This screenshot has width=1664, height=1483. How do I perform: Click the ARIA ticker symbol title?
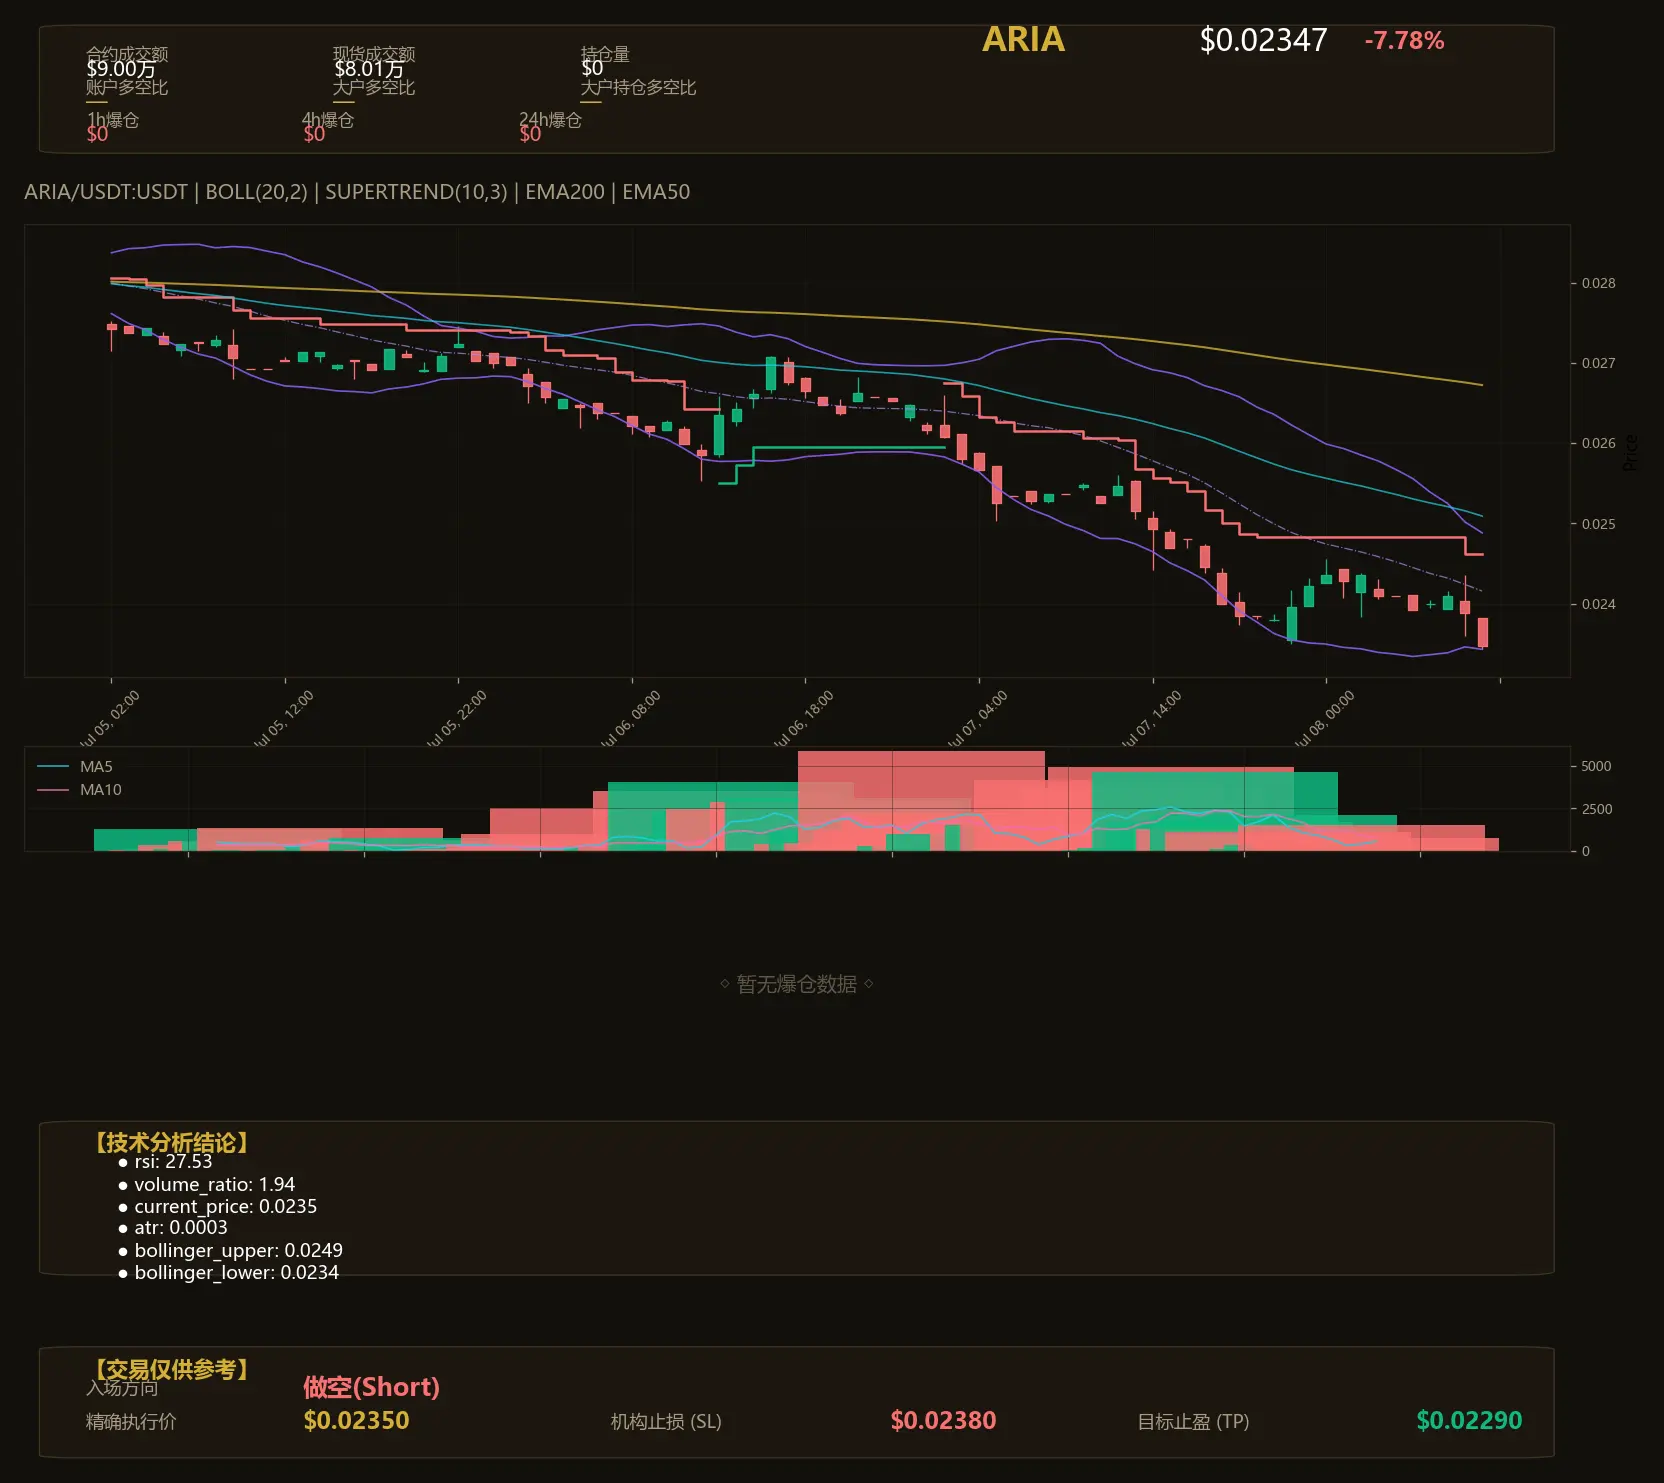point(1023,39)
